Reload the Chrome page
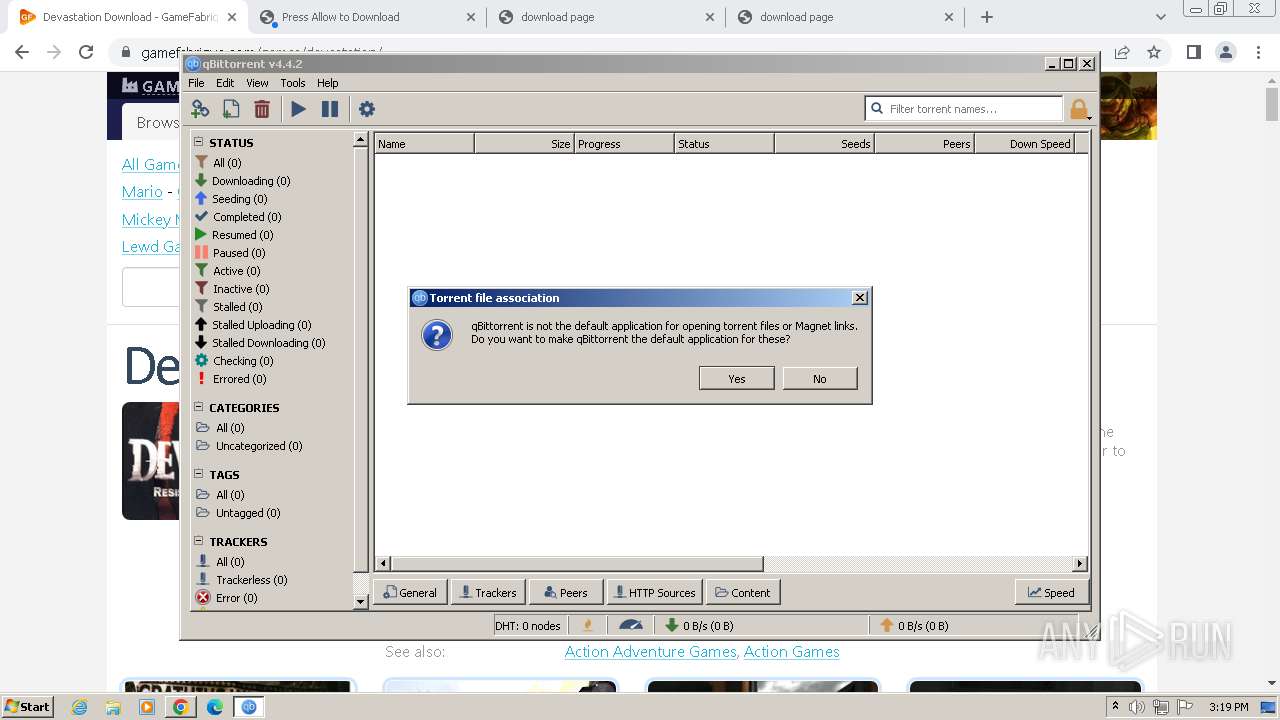 point(86,52)
